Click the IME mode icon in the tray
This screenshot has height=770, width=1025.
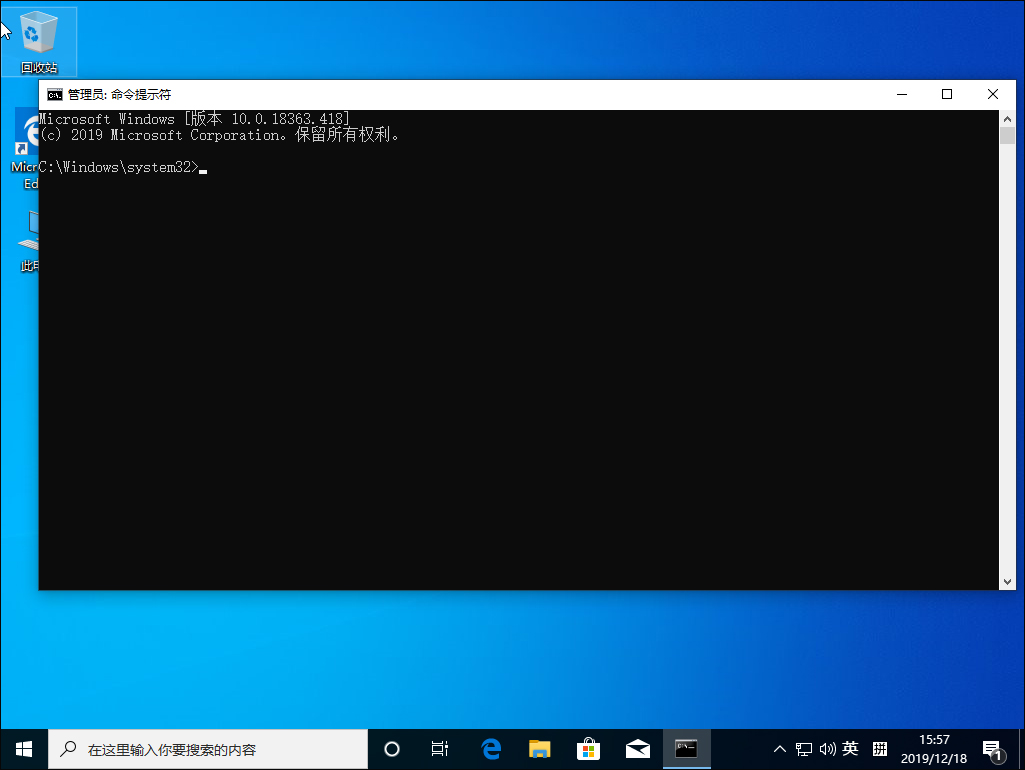click(x=878, y=748)
